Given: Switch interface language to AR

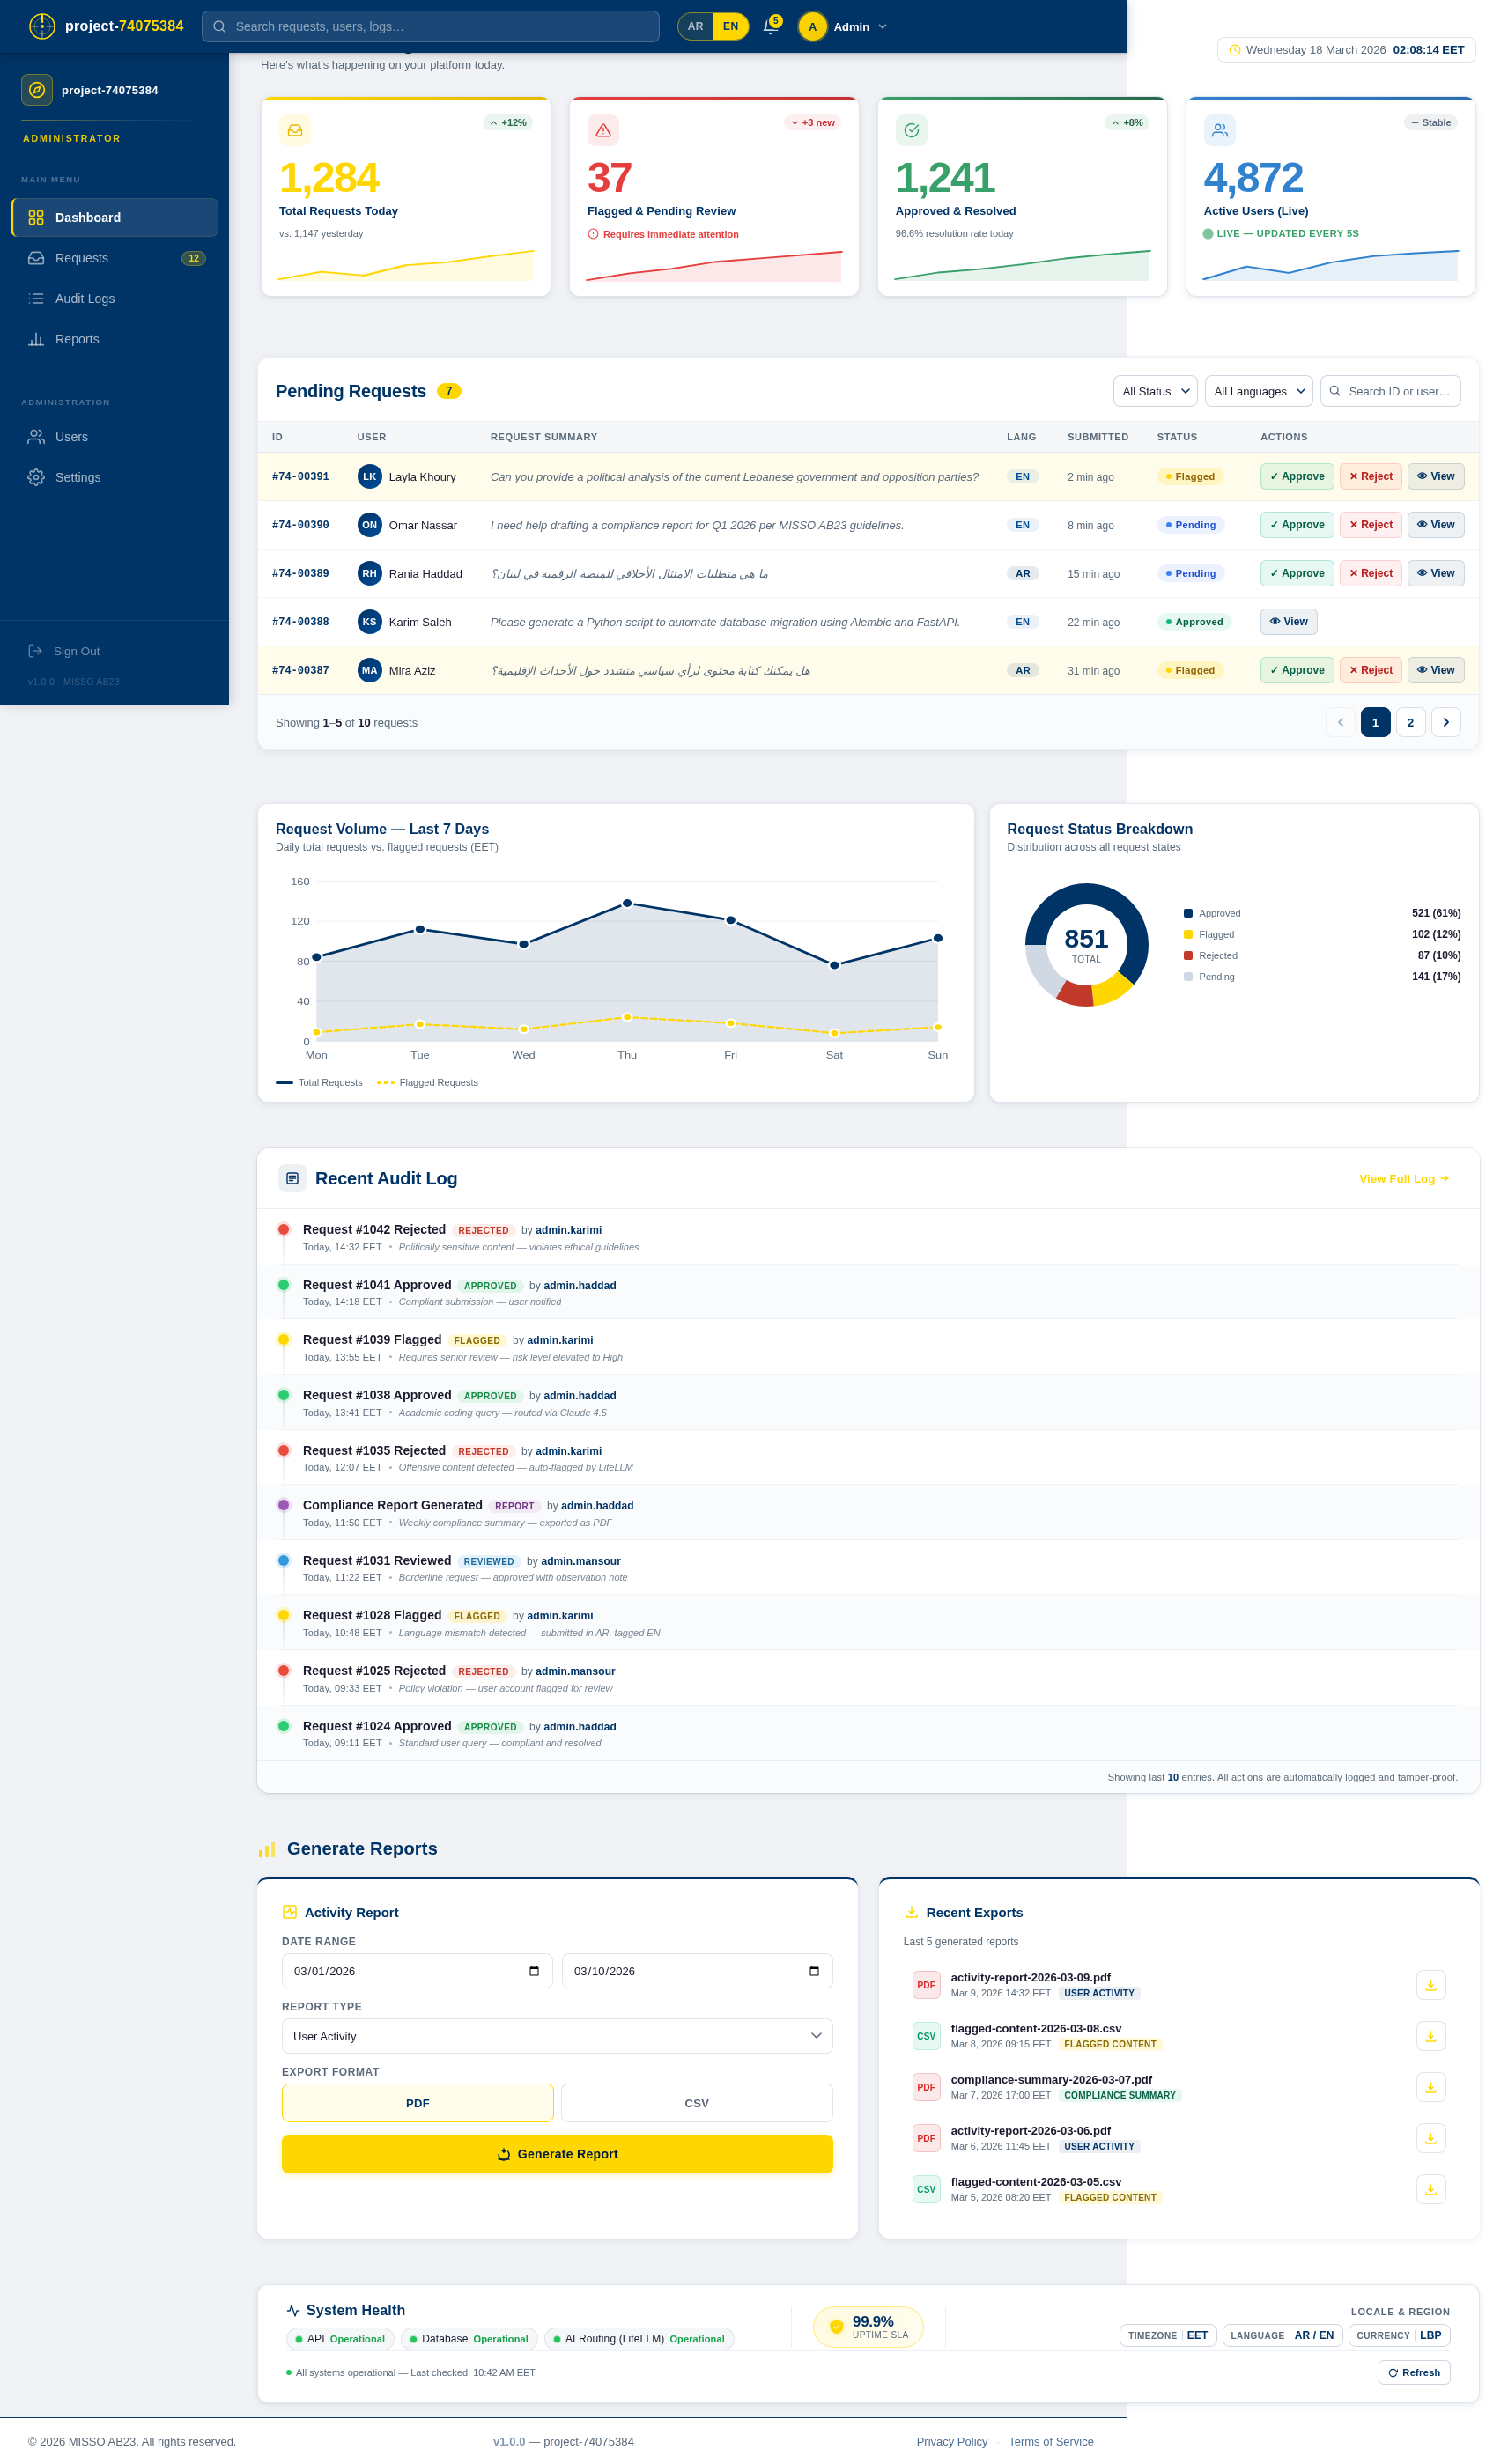Looking at the screenshot, I should click(694, 27).
